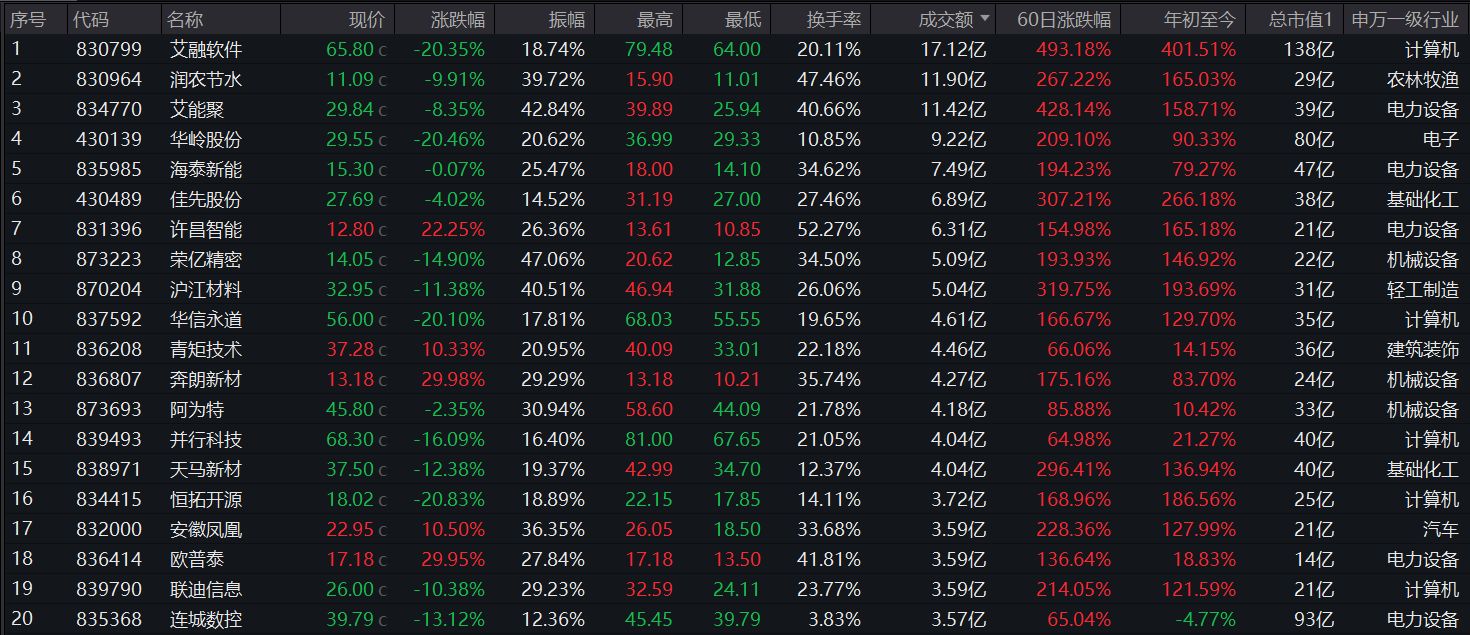Select stock 艾能聚

[197, 109]
